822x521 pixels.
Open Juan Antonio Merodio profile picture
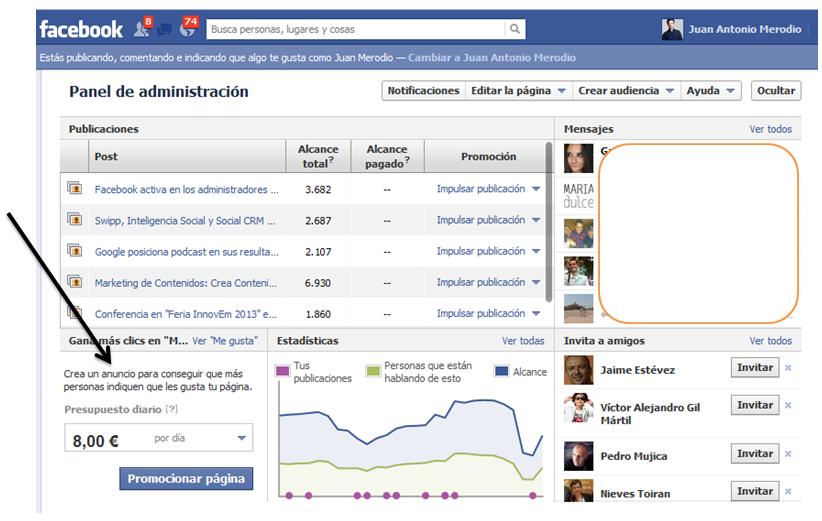click(x=672, y=29)
